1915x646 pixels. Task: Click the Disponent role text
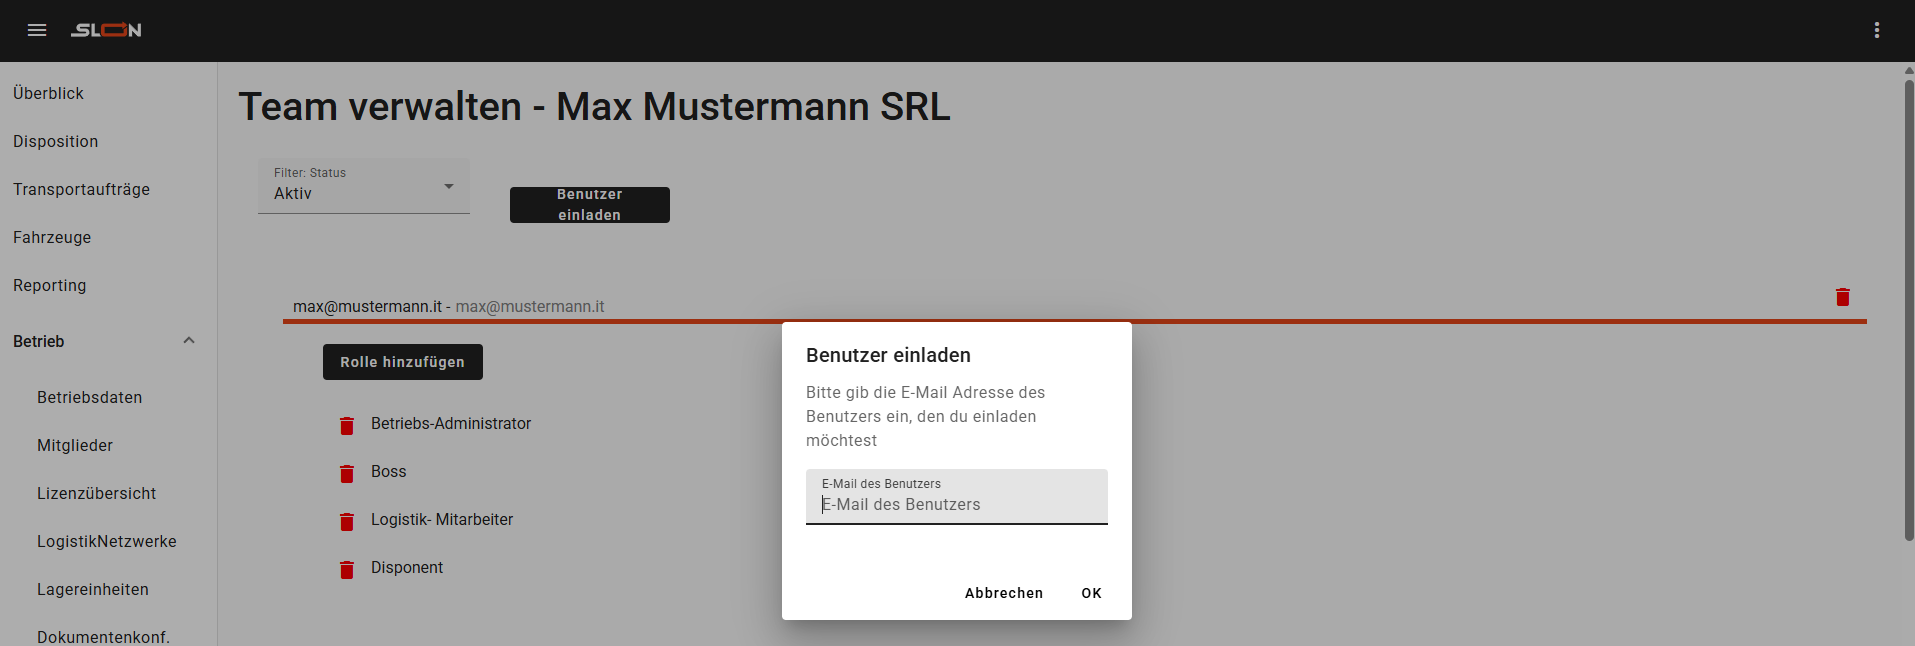point(407,568)
